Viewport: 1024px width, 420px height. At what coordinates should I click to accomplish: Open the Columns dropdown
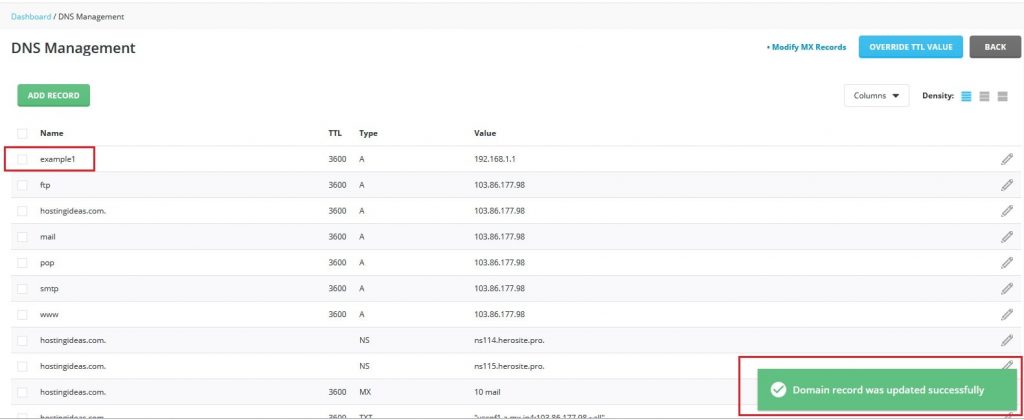tap(876, 95)
